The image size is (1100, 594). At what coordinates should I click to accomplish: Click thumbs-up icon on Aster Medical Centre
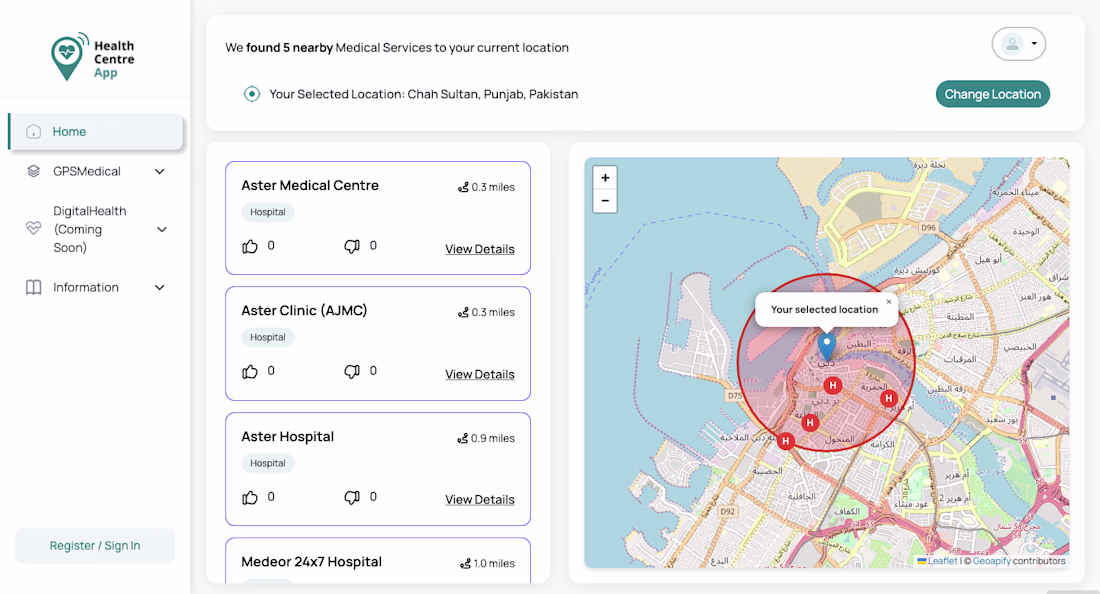tap(250, 246)
